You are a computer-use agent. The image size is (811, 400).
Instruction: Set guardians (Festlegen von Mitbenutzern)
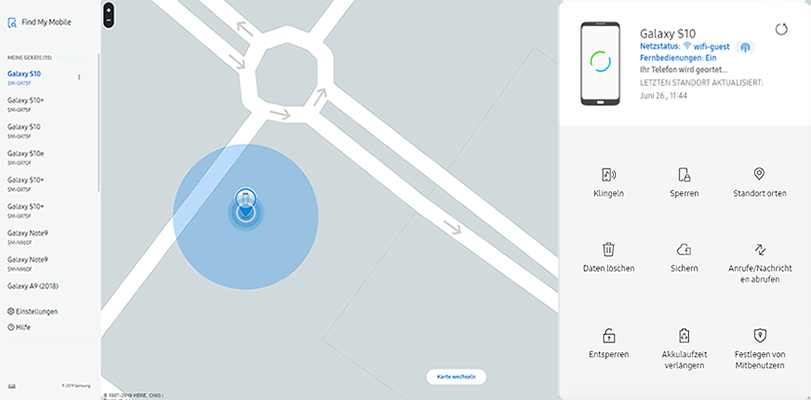pyautogui.click(x=759, y=349)
